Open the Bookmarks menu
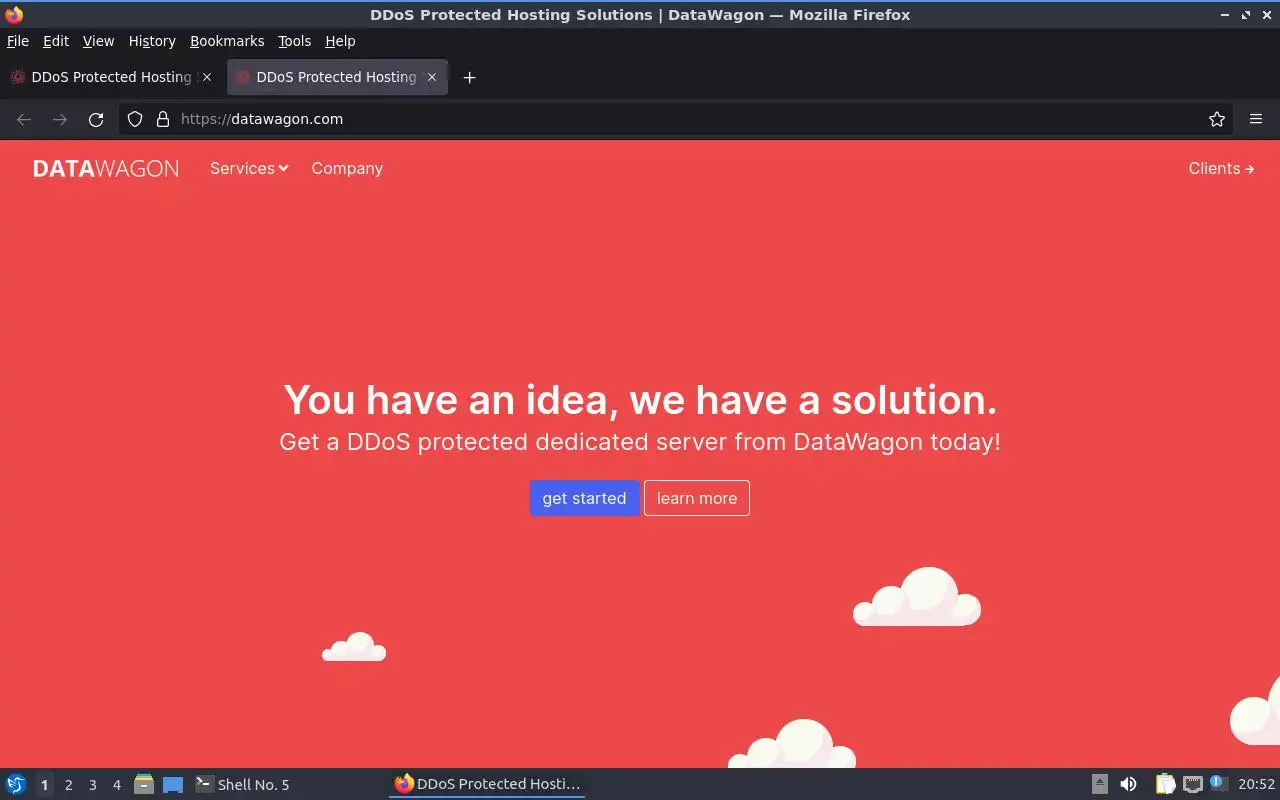 tap(227, 41)
